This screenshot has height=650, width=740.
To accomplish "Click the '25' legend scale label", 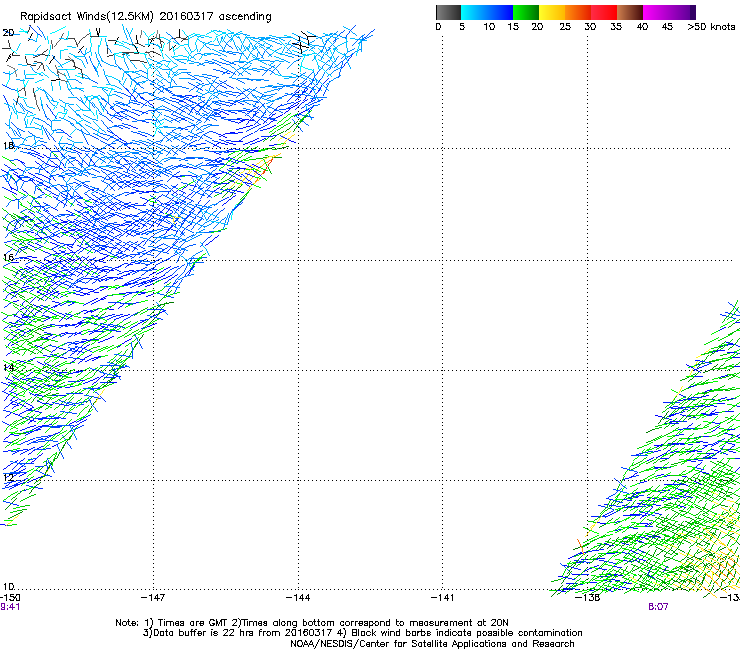I will tap(565, 27).
